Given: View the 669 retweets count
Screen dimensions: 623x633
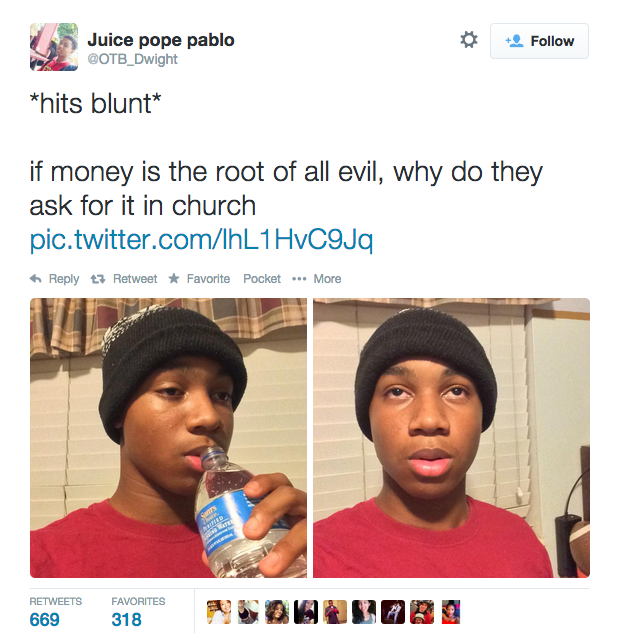Looking at the screenshot, I should pyautogui.click(x=44, y=619).
